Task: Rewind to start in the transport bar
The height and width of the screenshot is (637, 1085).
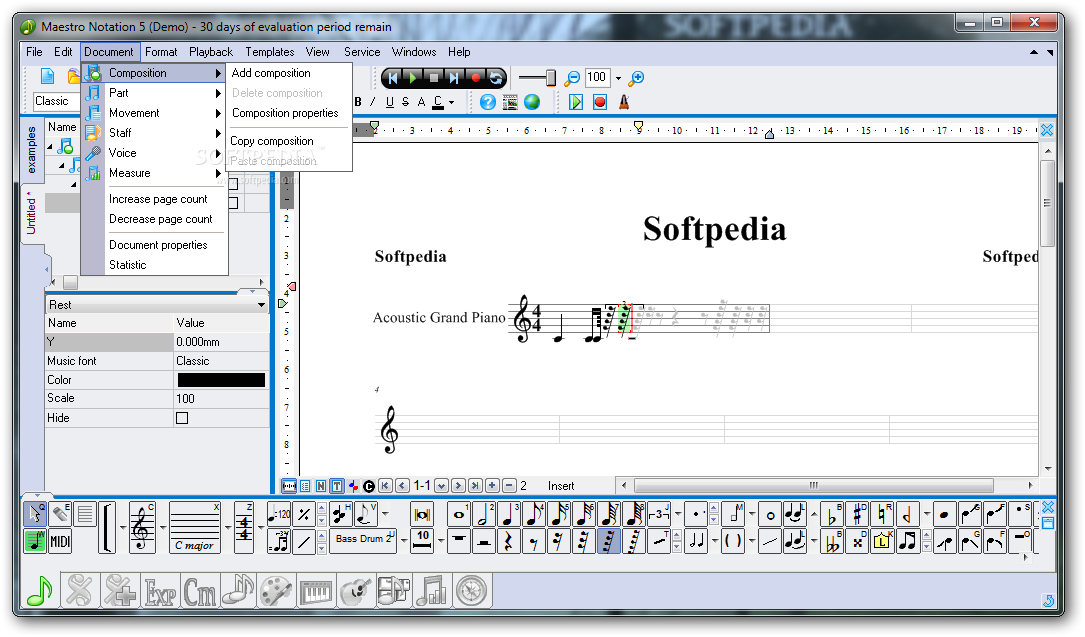Action: pyautogui.click(x=392, y=78)
